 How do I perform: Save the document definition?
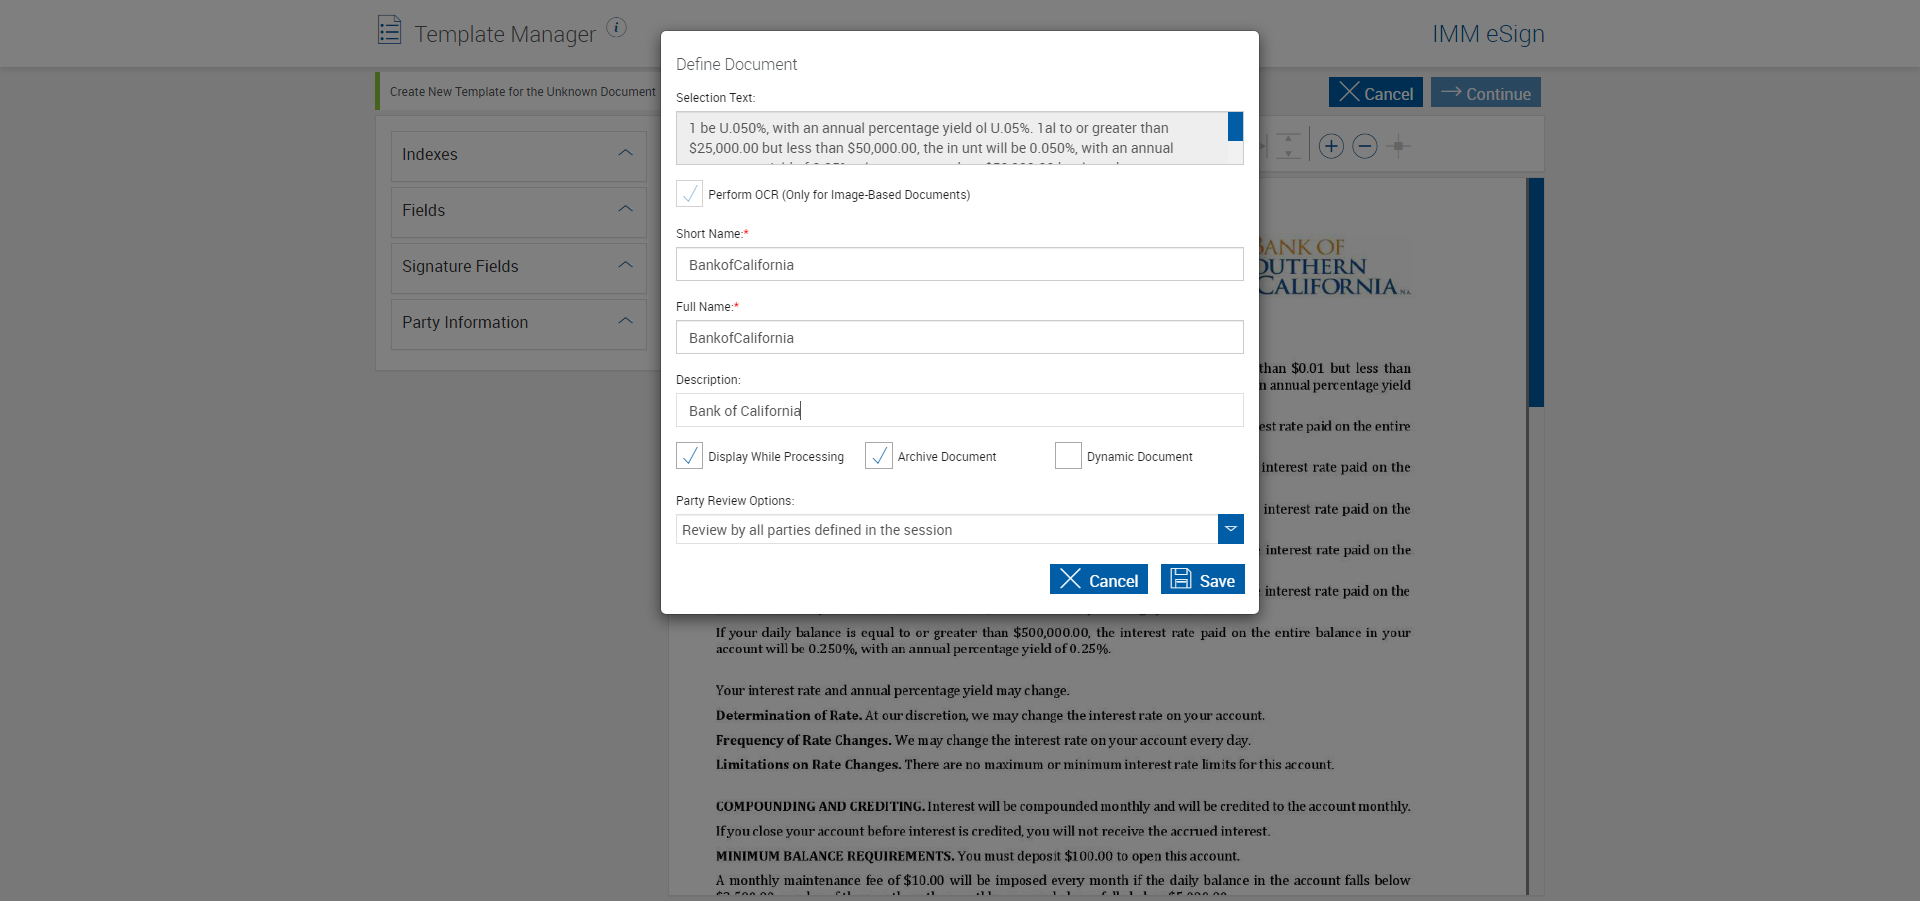(1202, 580)
